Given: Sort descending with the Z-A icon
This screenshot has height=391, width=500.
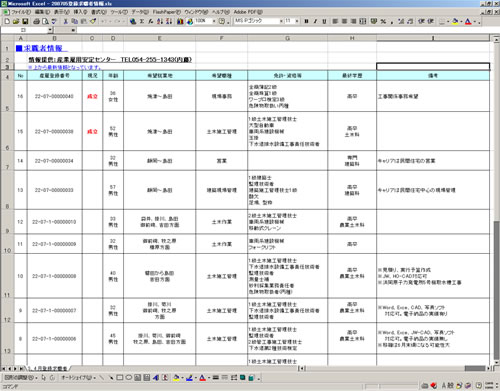Looking at the screenshot, I should [169, 21].
